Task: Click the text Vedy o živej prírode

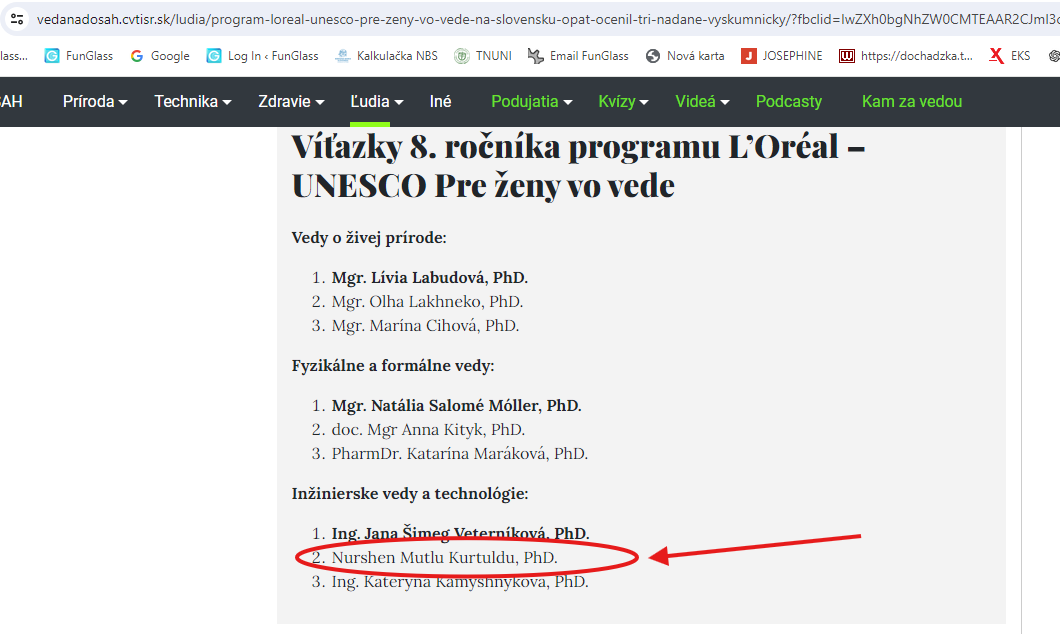Action: tap(369, 238)
